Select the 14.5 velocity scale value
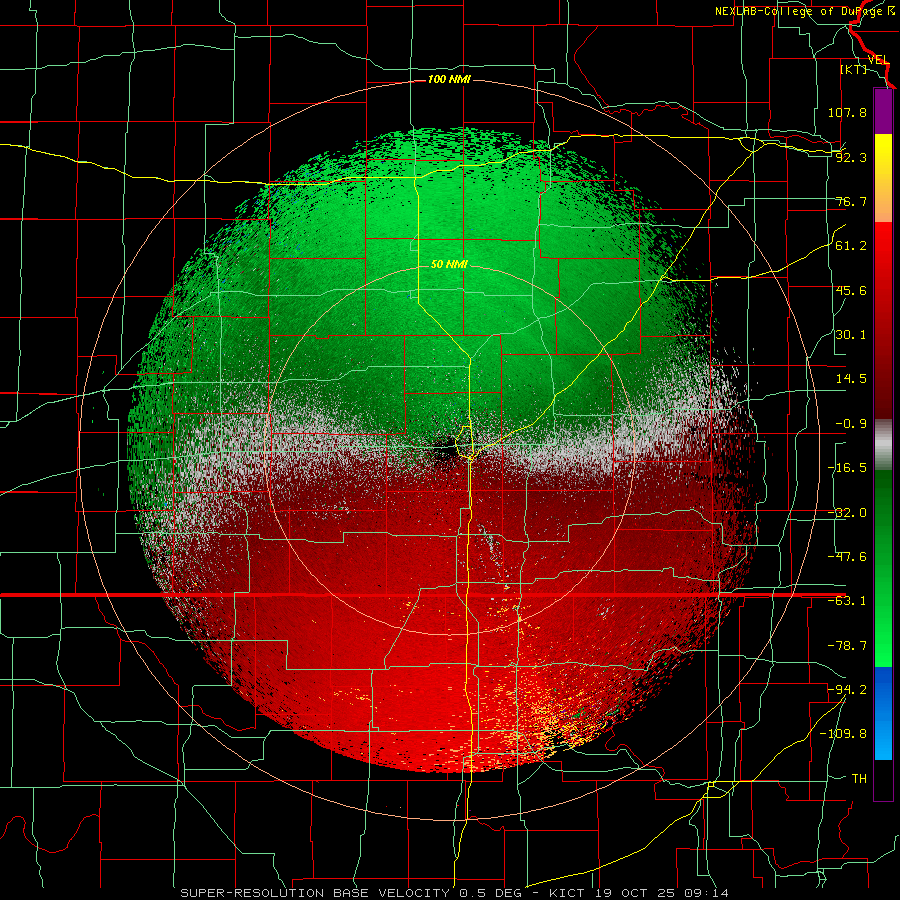This screenshot has height=900, width=900. pyautogui.click(x=851, y=379)
